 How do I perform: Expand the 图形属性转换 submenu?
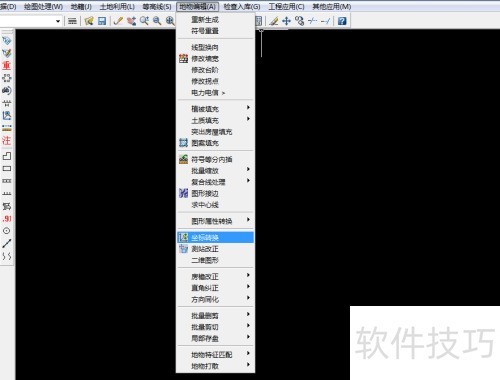[215, 221]
